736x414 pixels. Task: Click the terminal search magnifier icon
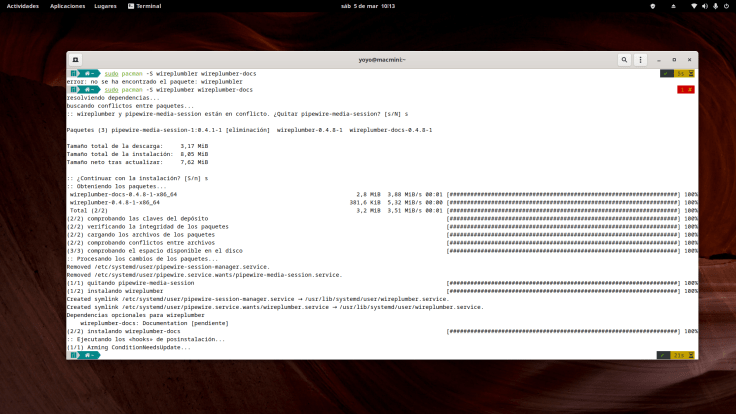click(x=625, y=60)
